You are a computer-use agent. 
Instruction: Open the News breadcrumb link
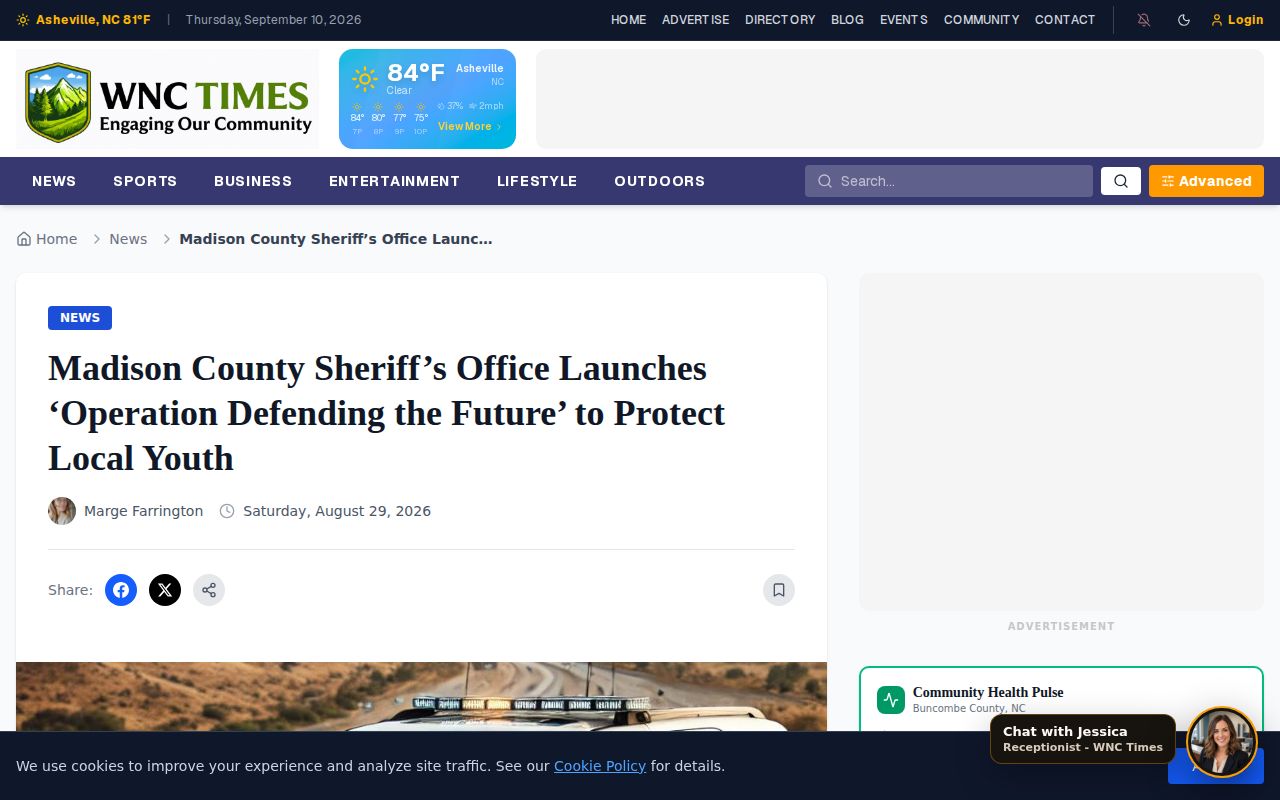click(x=128, y=239)
